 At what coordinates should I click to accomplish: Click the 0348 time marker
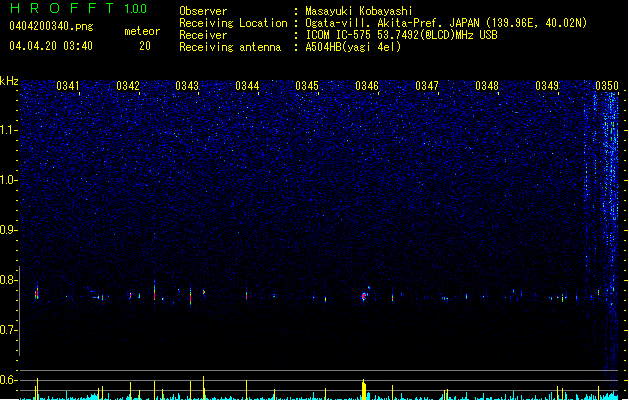point(487,86)
